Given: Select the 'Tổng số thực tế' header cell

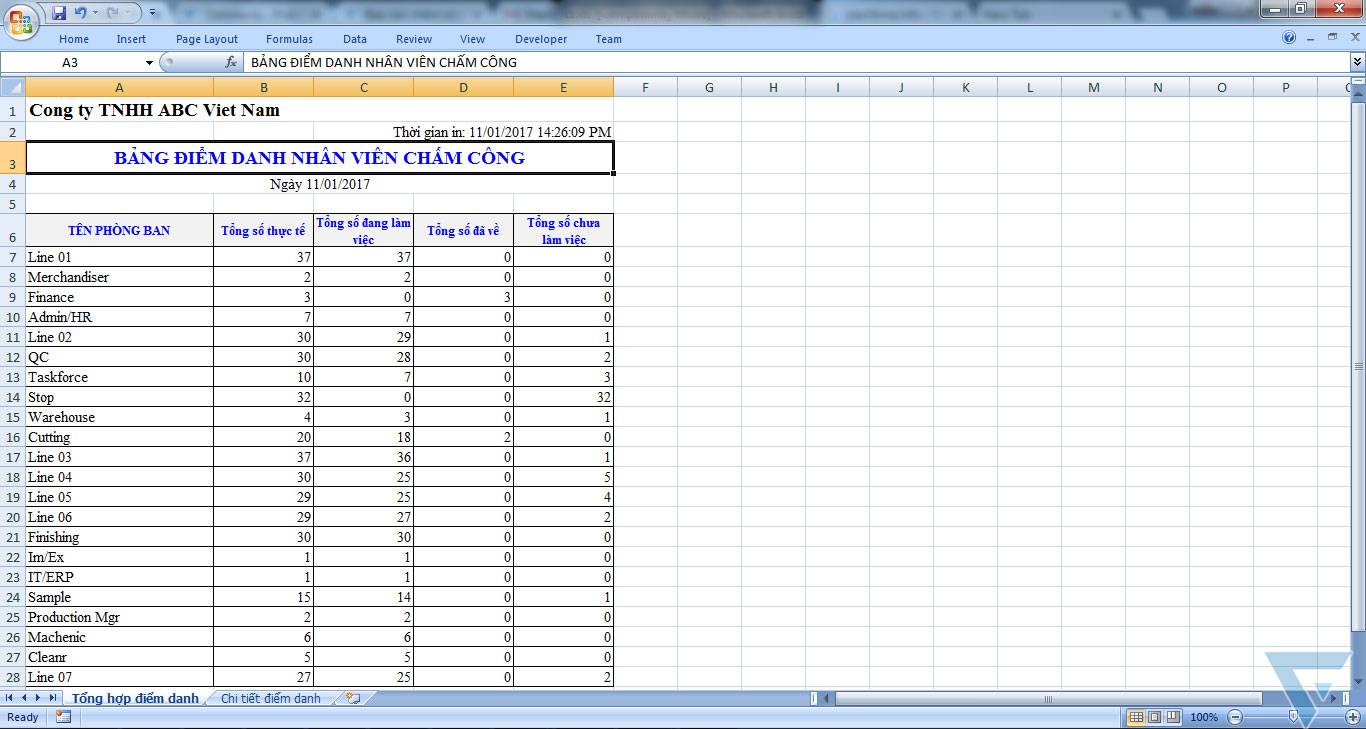Looking at the screenshot, I should tap(264, 230).
